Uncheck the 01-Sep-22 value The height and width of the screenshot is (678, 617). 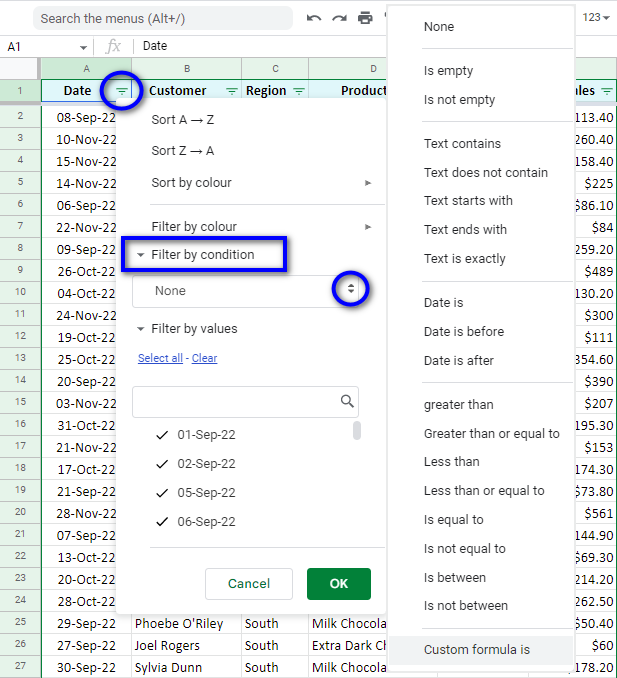(x=162, y=435)
